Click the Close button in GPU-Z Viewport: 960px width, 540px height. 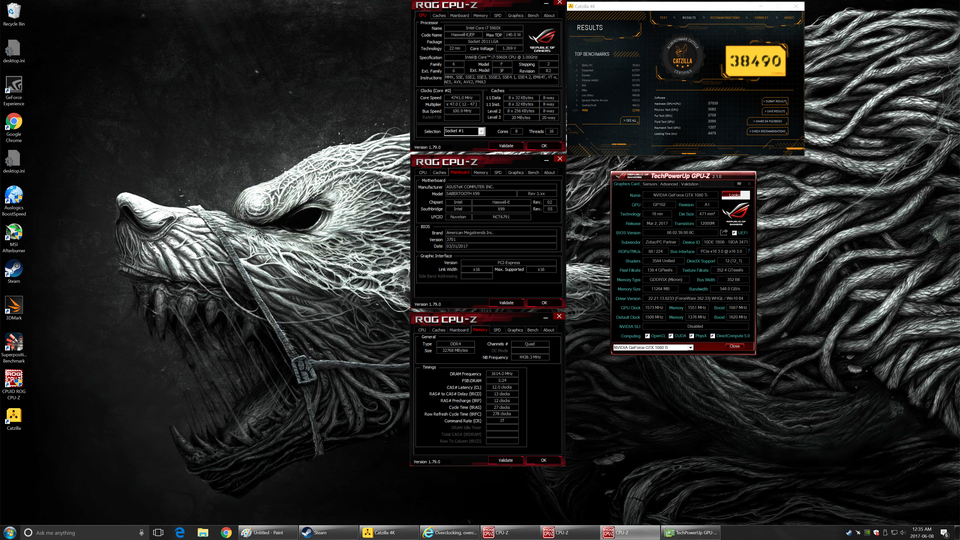click(735, 347)
